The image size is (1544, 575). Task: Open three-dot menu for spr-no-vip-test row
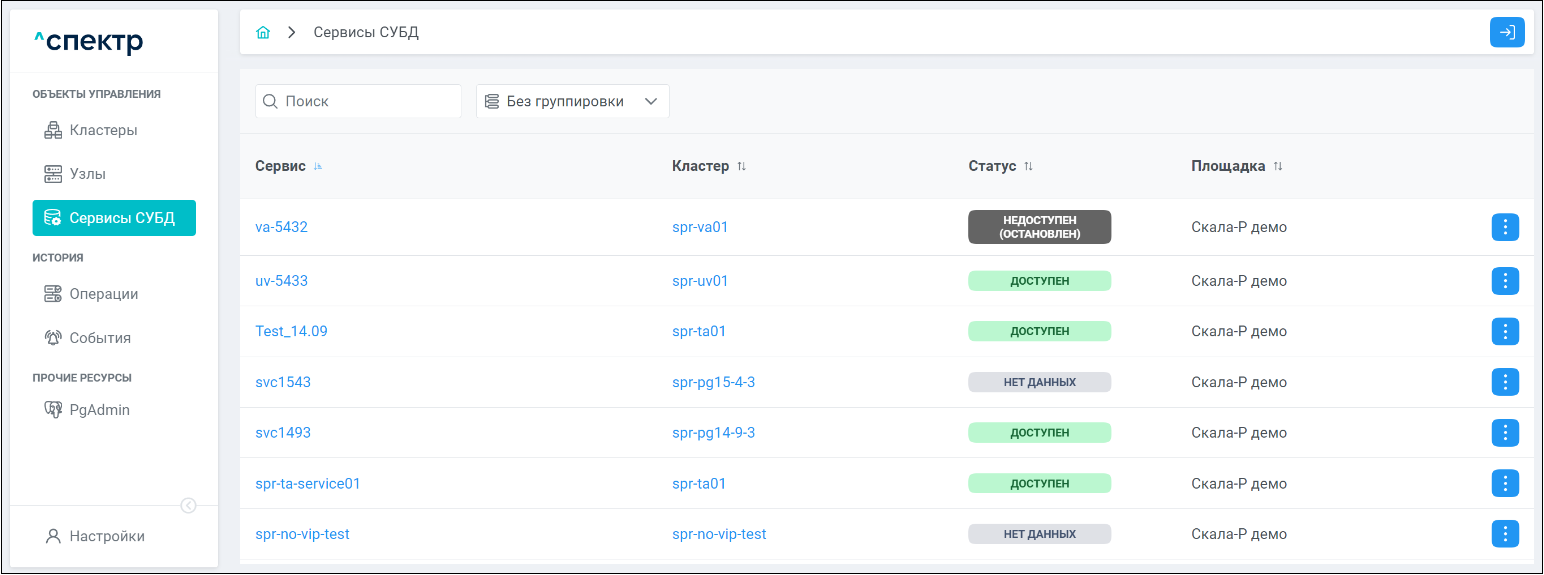point(1505,534)
